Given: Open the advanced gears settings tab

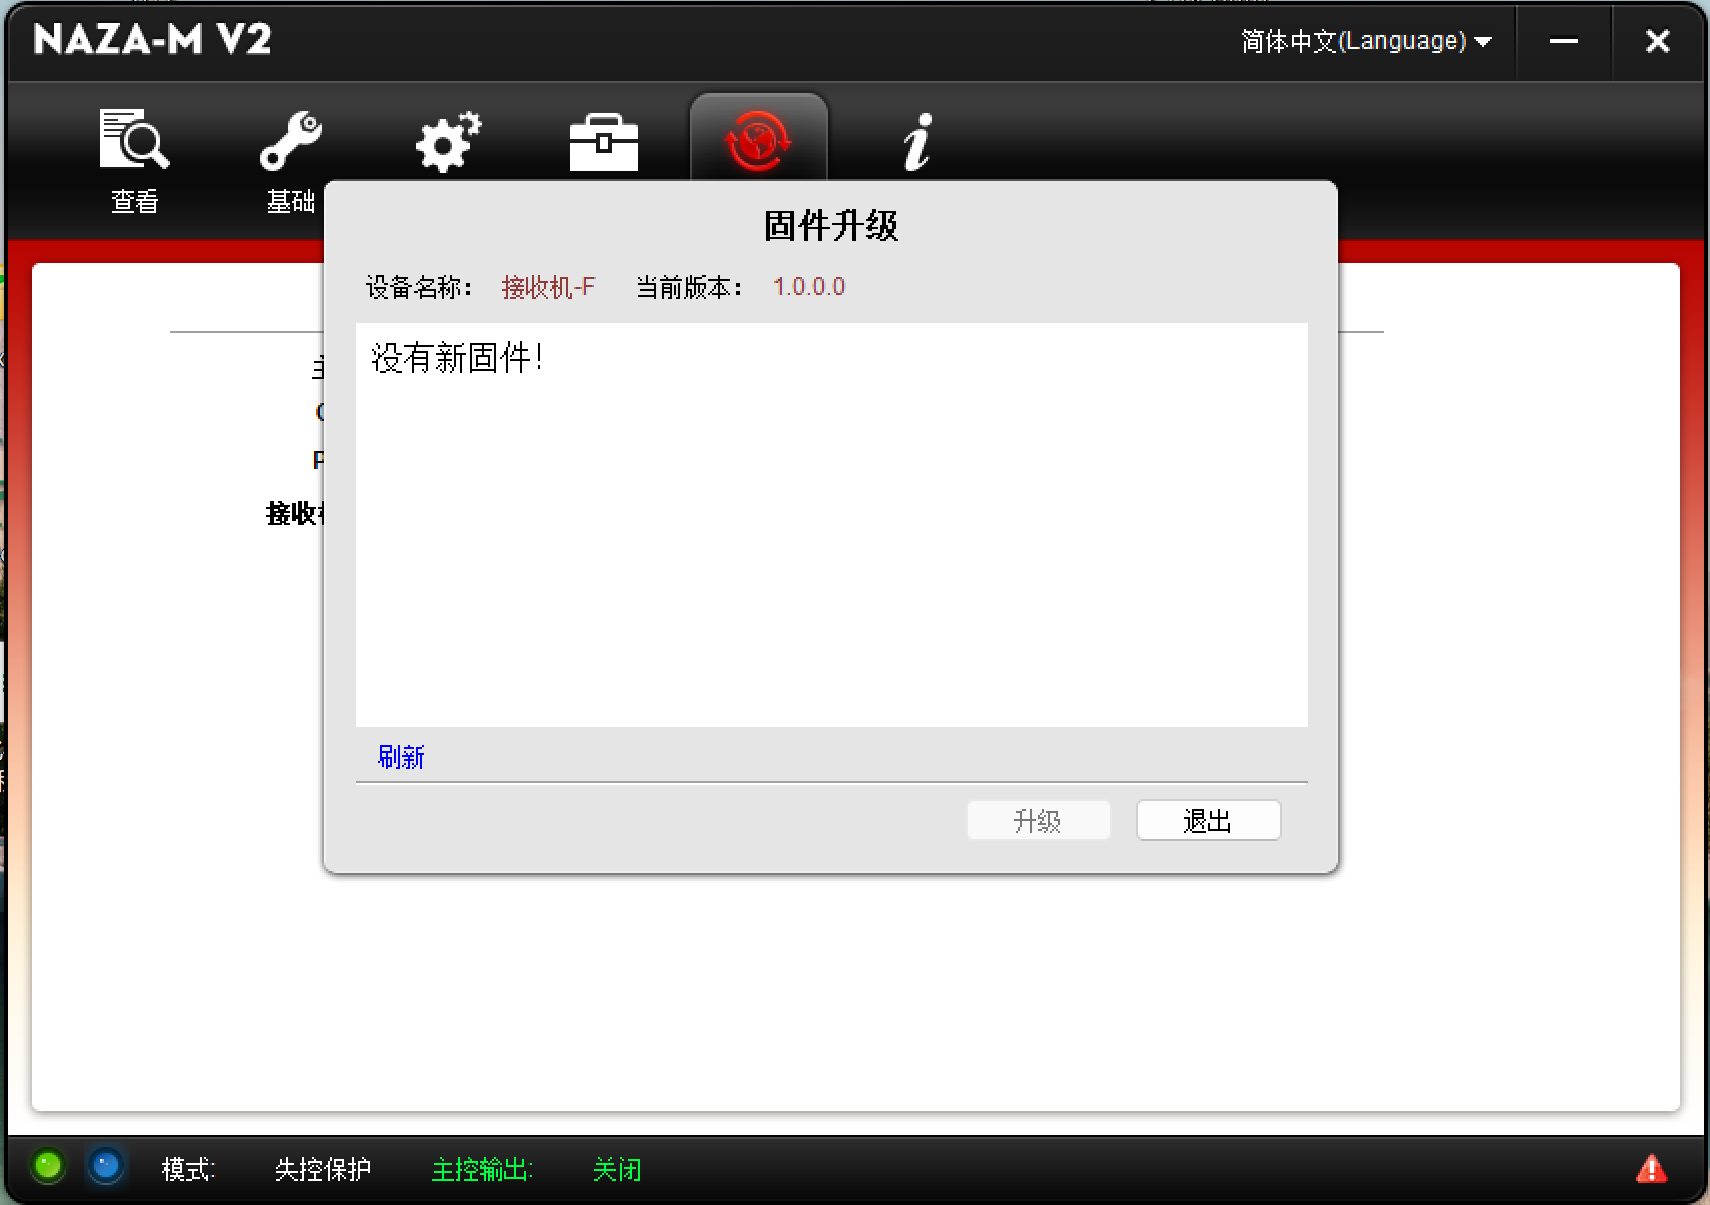Looking at the screenshot, I should [448, 142].
